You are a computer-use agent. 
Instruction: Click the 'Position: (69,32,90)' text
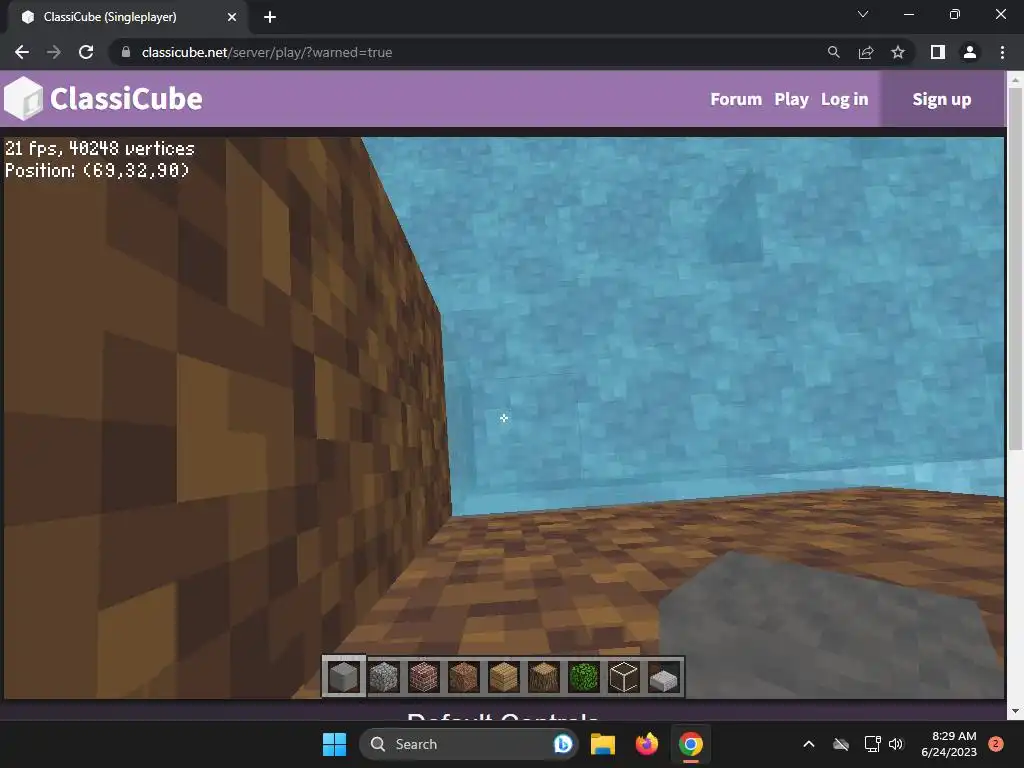coord(97,170)
